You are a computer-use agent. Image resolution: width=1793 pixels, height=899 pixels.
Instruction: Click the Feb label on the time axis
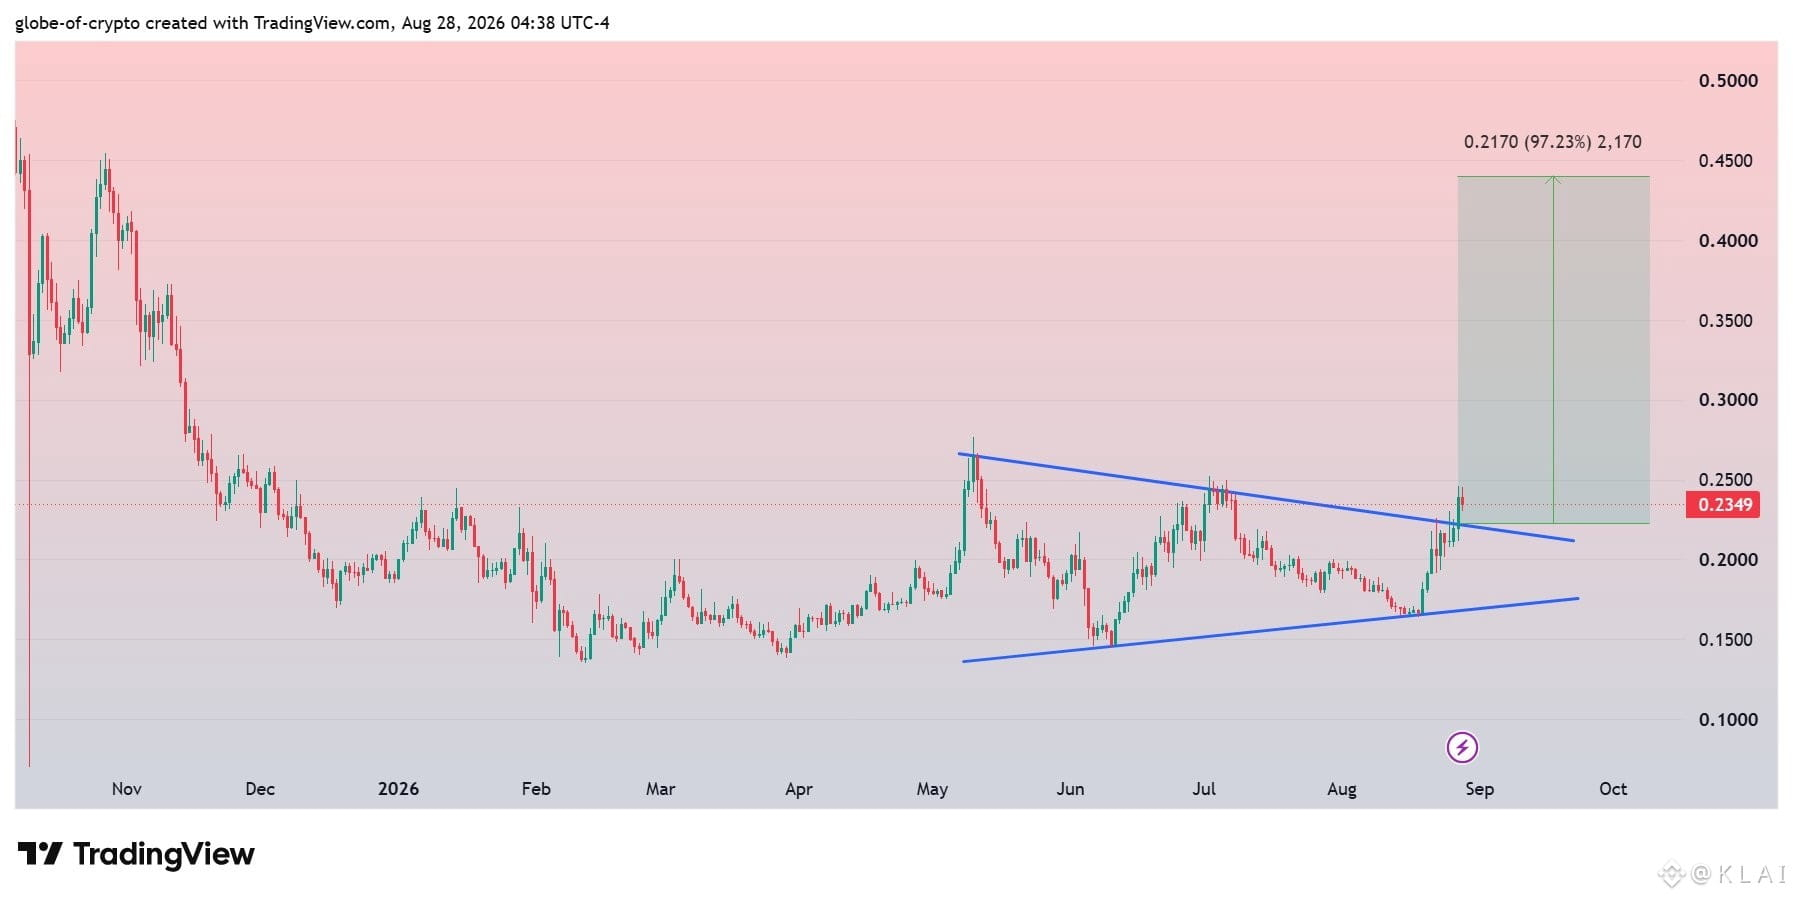(536, 789)
